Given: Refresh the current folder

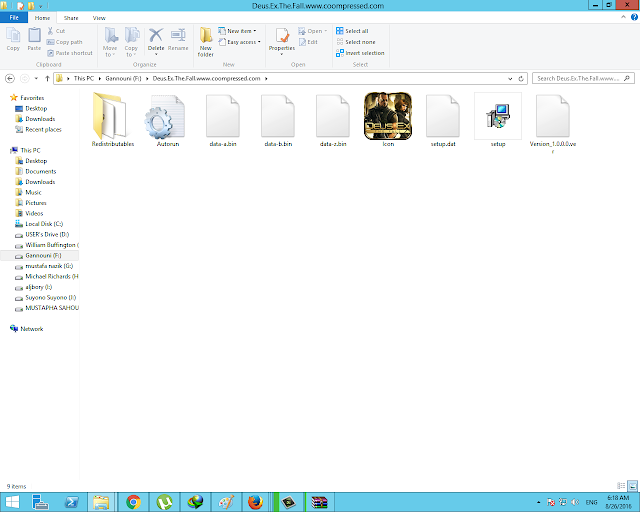Looking at the screenshot, I should coord(521,78).
